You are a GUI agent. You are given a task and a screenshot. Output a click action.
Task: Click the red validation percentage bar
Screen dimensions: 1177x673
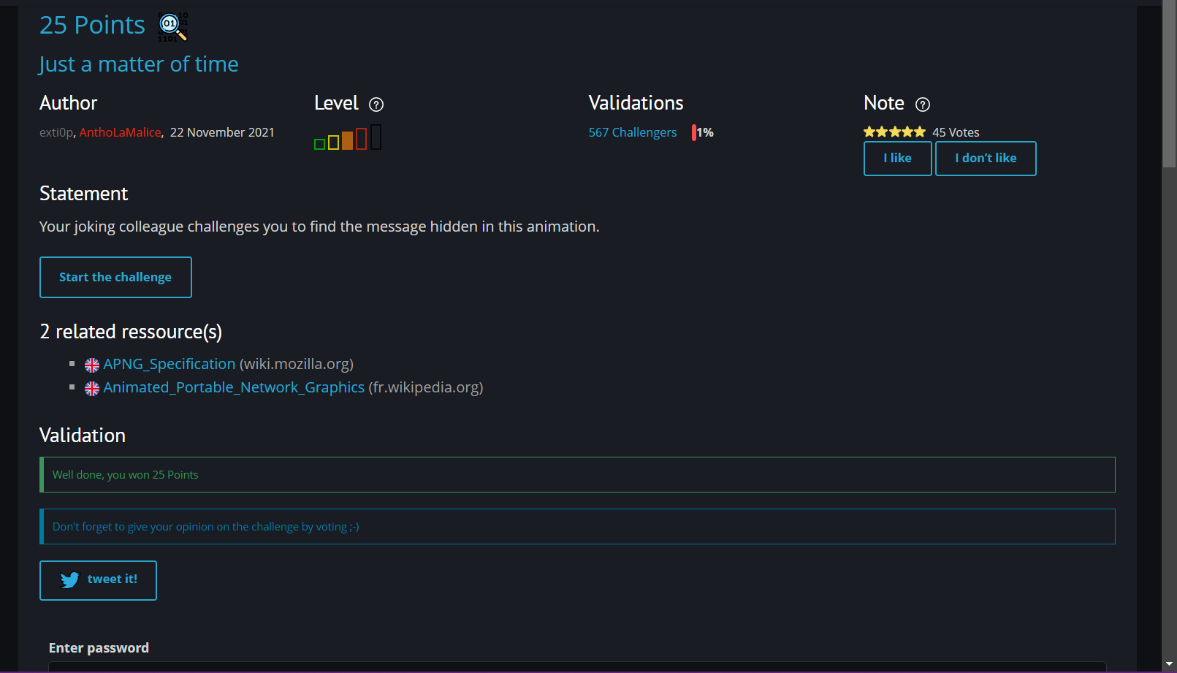[694, 133]
